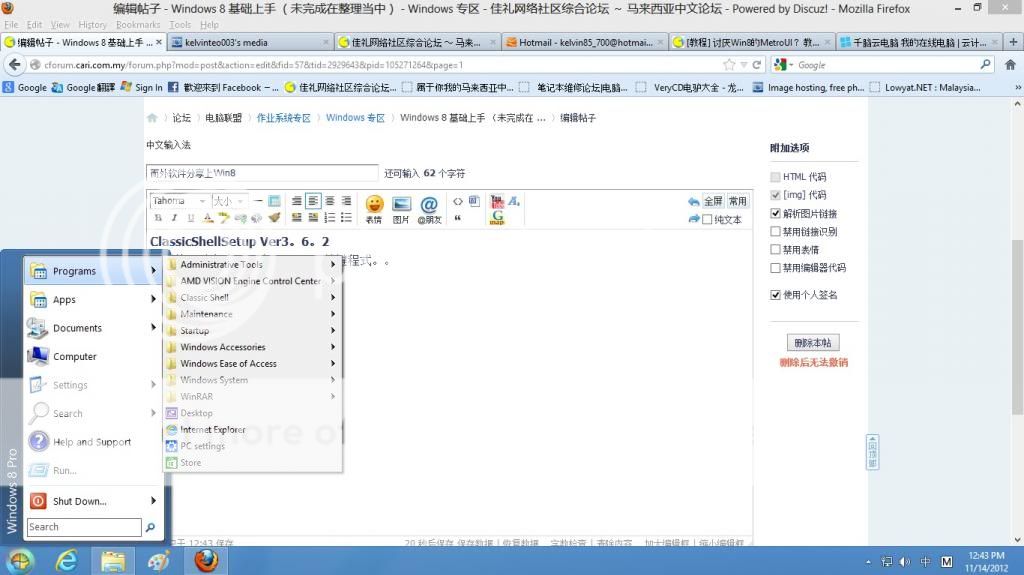
Task: Open Internet Explorer from the taskbar
Action: 67,560
